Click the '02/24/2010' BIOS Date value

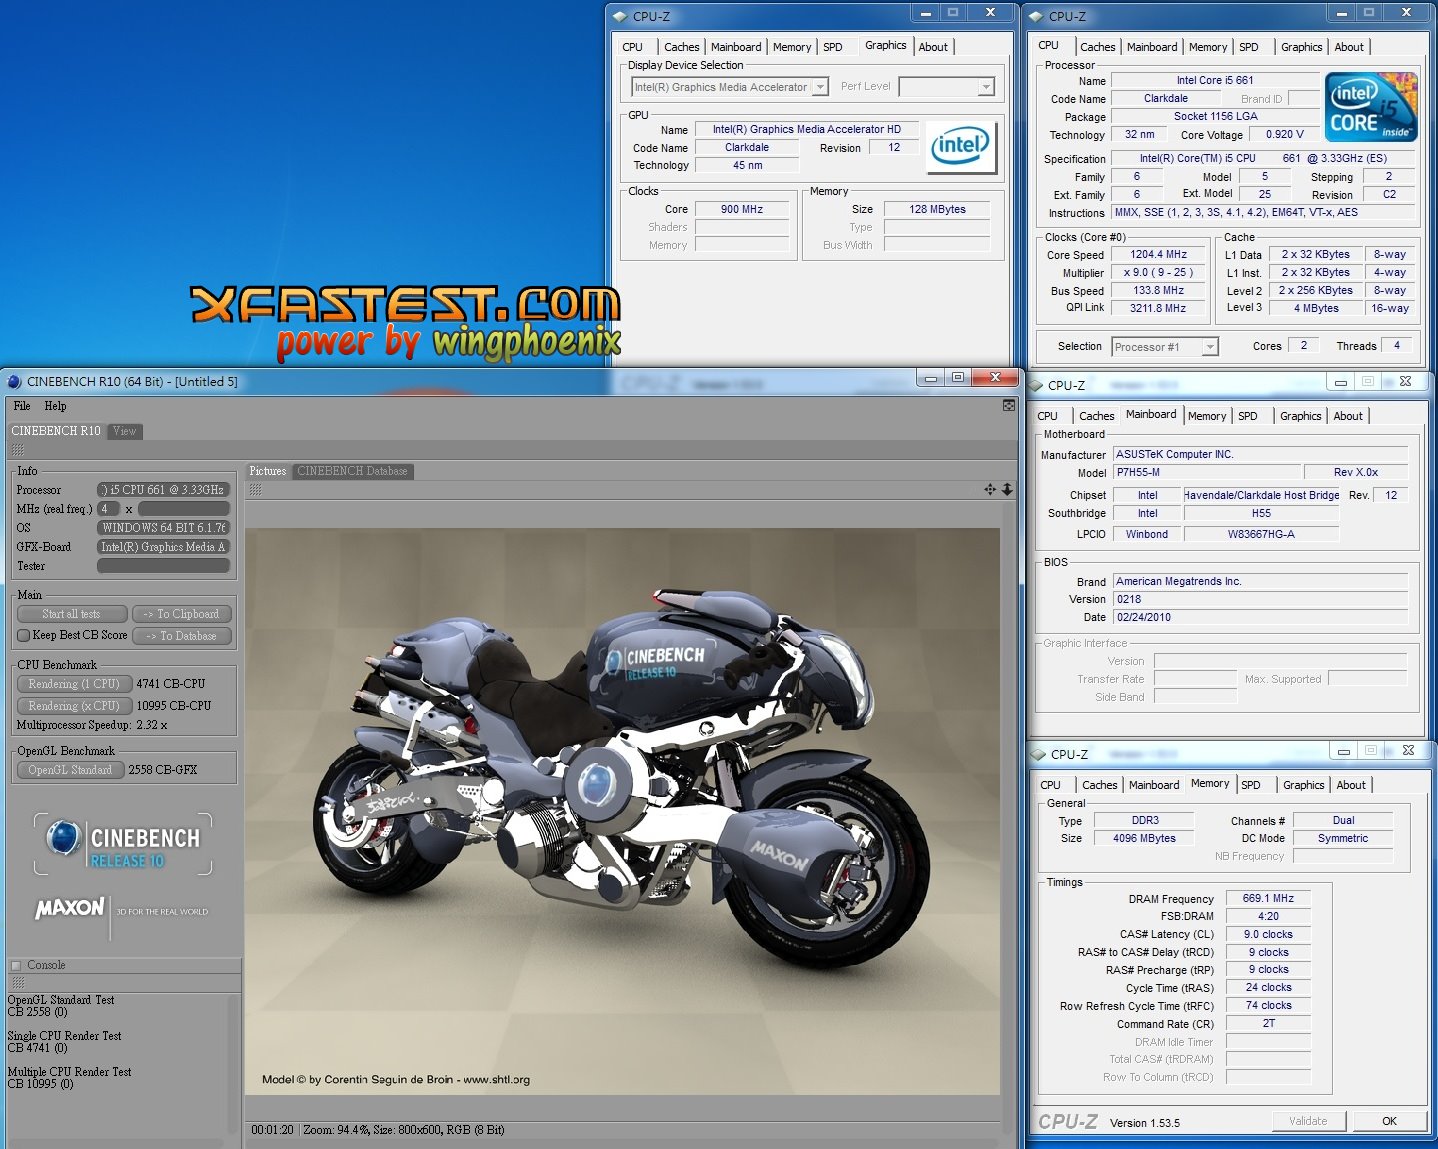pyautogui.click(x=1260, y=617)
